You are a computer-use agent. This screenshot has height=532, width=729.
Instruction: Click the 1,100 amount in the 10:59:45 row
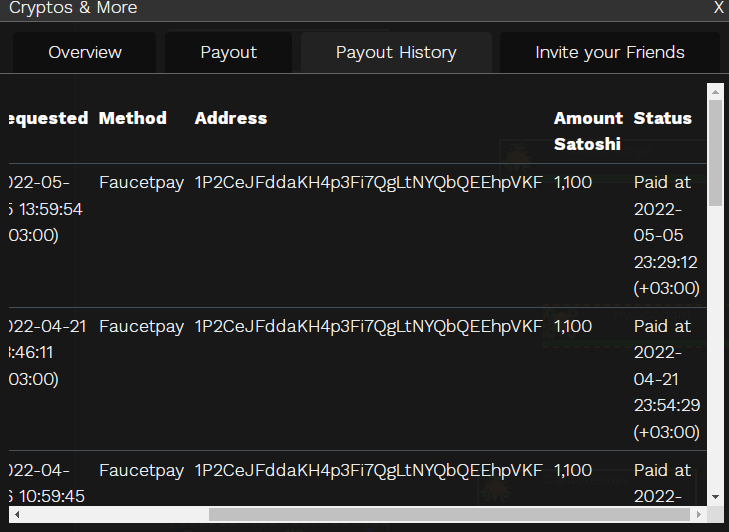tap(573, 471)
